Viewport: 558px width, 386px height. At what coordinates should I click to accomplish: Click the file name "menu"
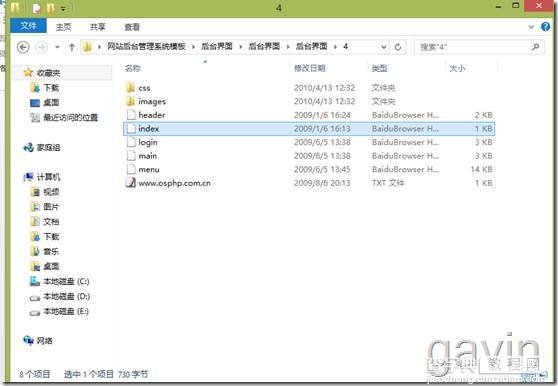[x=149, y=170]
